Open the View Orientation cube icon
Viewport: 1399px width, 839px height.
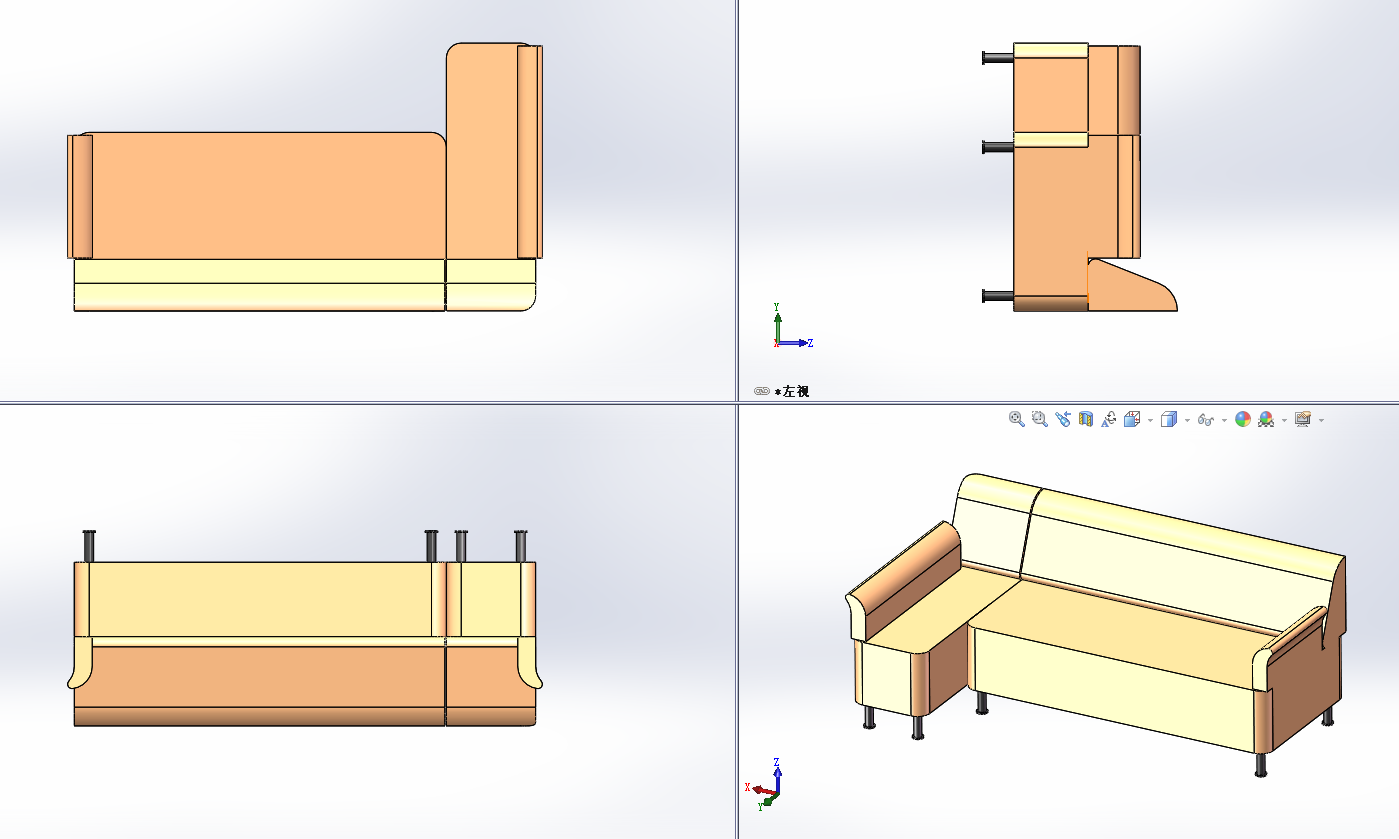tap(1133, 420)
